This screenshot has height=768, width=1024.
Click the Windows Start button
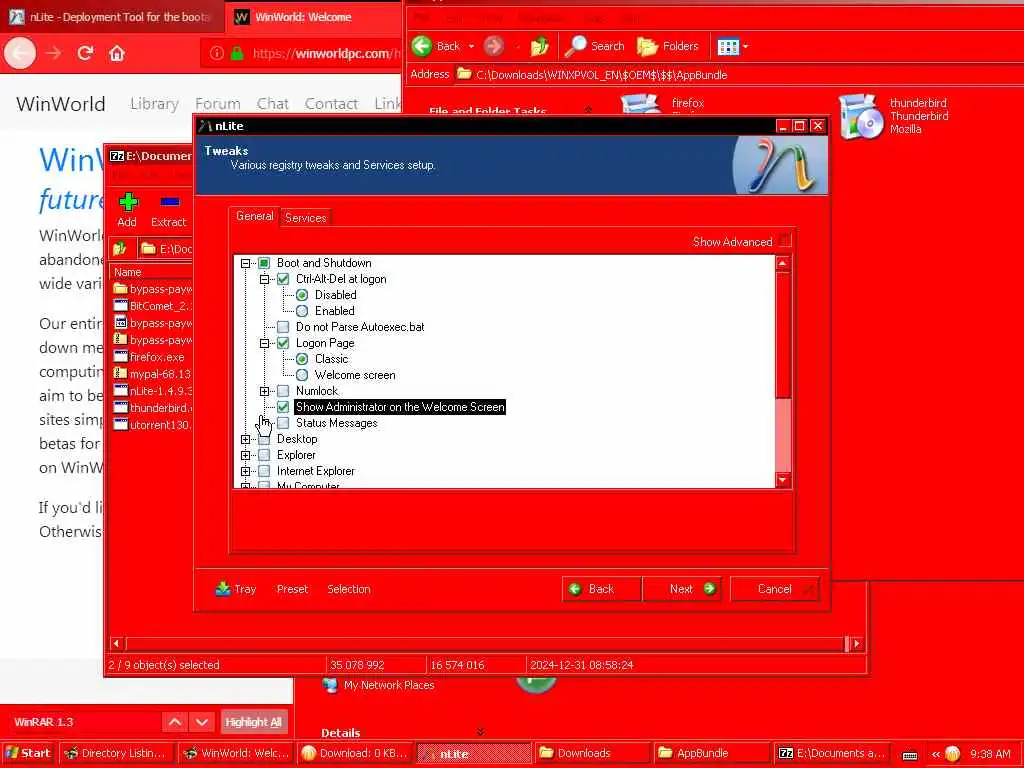pos(28,753)
